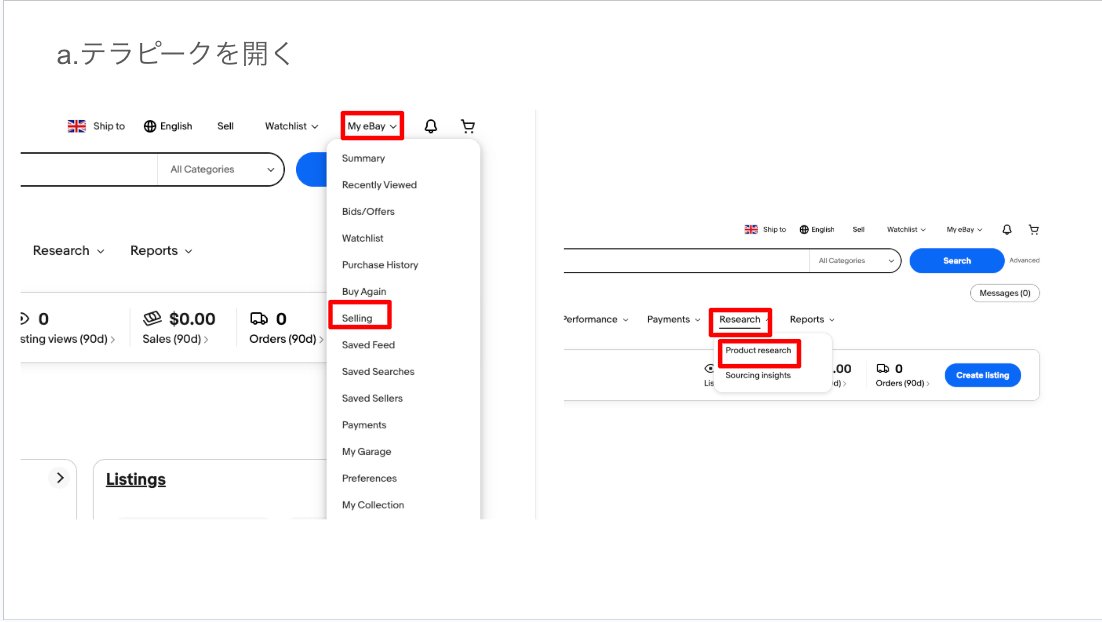Choose Product research in the Research menu
Viewport: 1102px width, 622px height.
click(758, 351)
